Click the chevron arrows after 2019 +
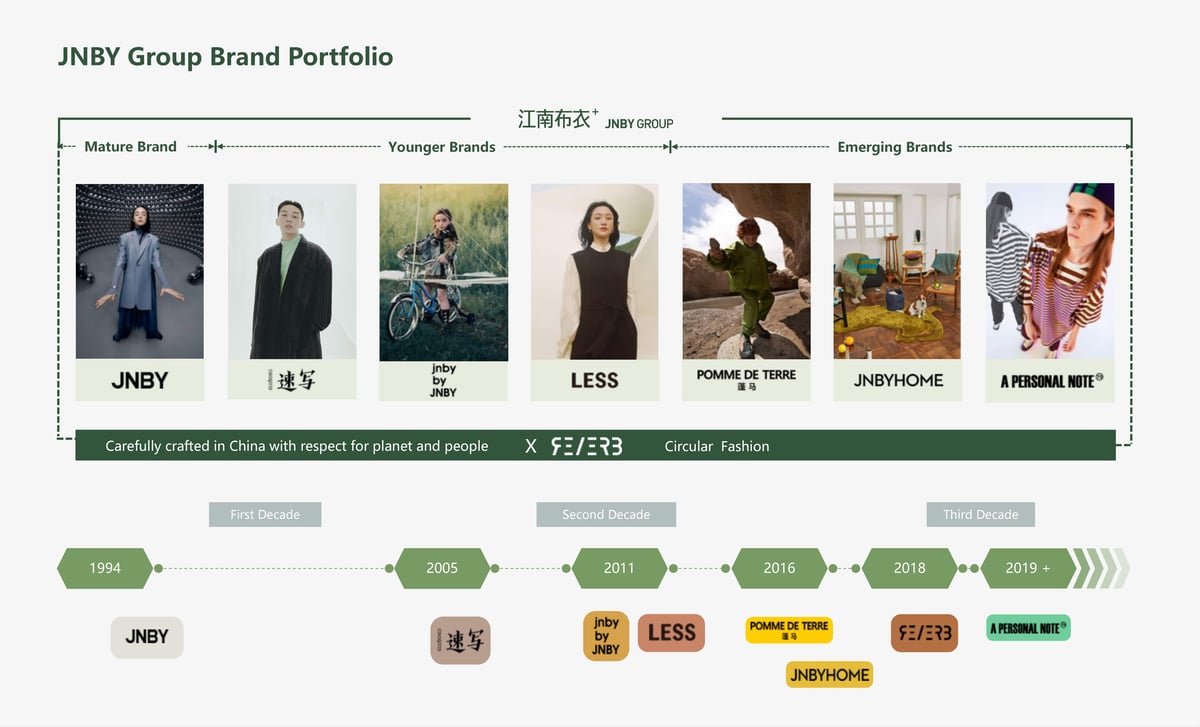Image resolution: width=1200 pixels, height=727 pixels. 1102,568
